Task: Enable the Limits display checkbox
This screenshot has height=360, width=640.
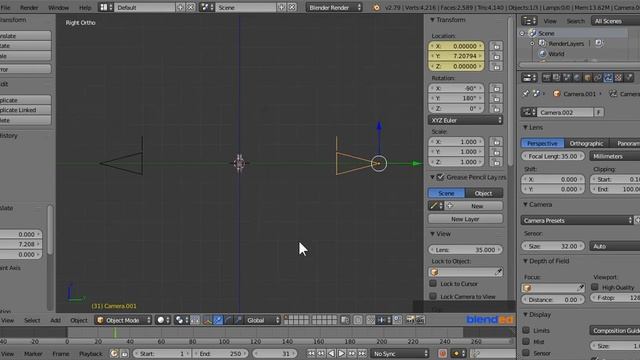Action: (x=526, y=330)
